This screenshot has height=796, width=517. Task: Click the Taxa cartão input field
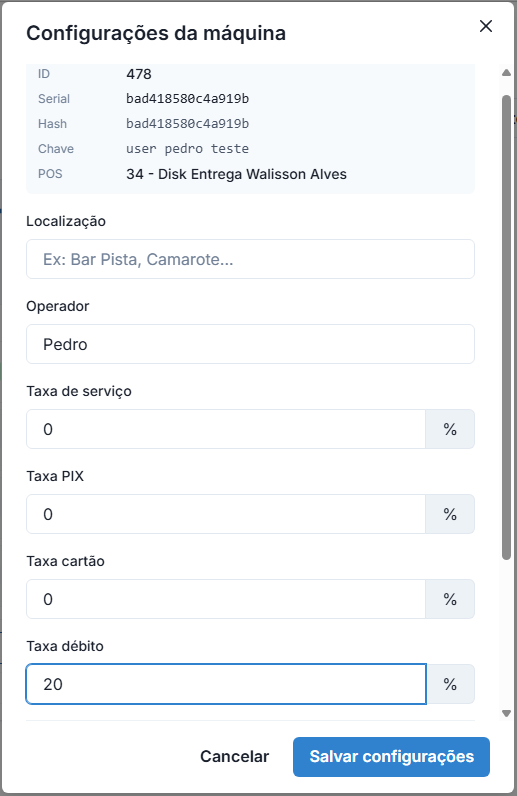(x=226, y=599)
